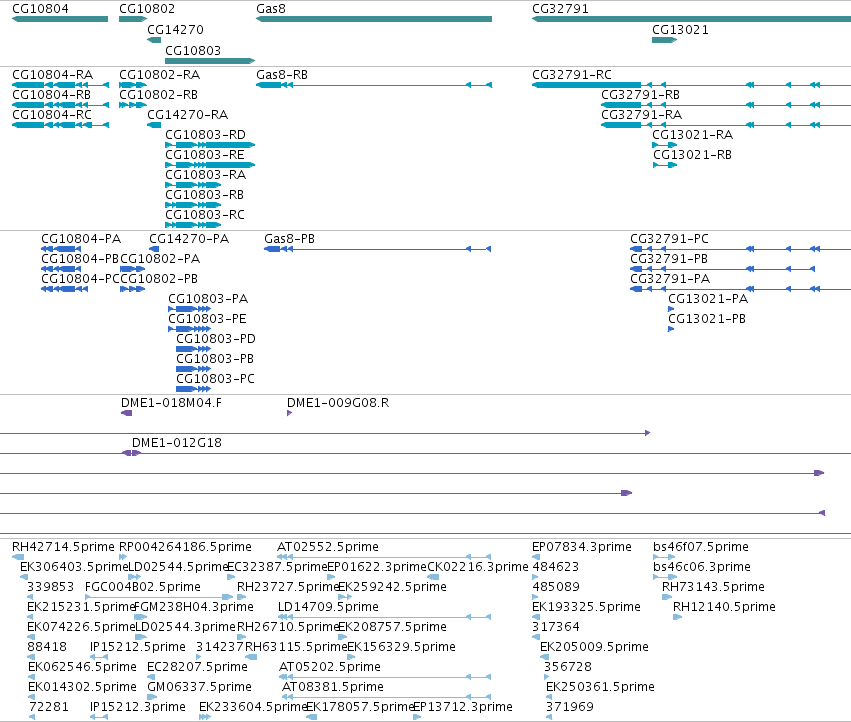Select the CG14270 gene label
This screenshot has height=722, width=851.
coord(175,29)
